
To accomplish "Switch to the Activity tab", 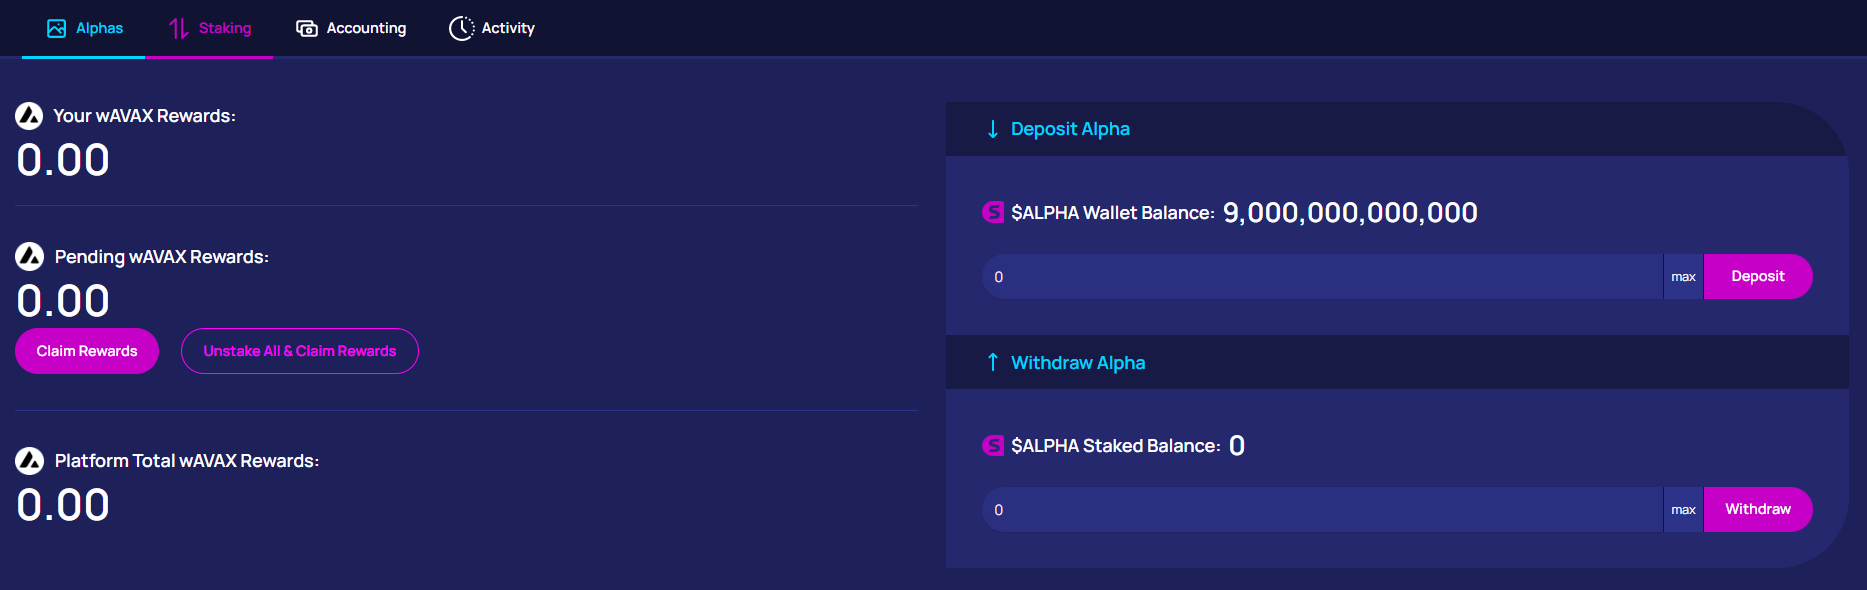I will [492, 28].
